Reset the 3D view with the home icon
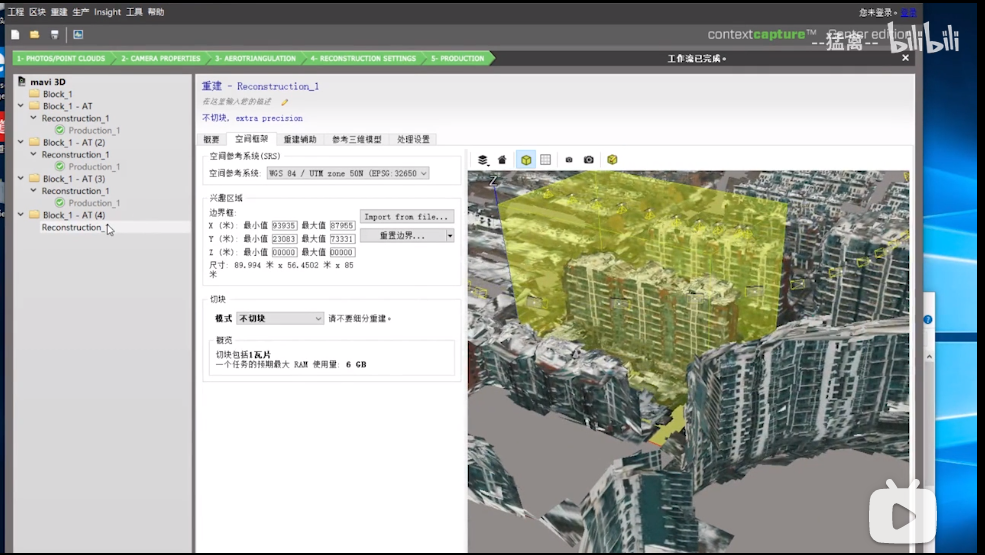Image resolution: width=985 pixels, height=555 pixels. click(x=502, y=160)
